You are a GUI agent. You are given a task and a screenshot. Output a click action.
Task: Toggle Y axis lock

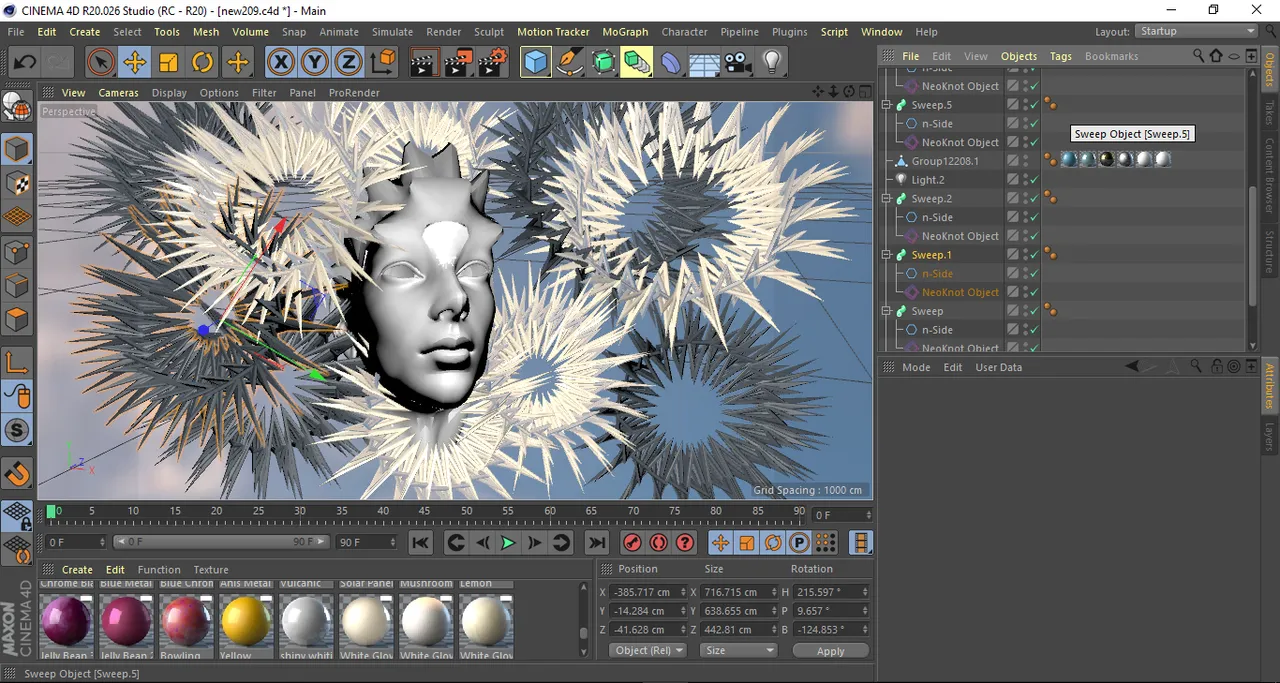(x=315, y=63)
